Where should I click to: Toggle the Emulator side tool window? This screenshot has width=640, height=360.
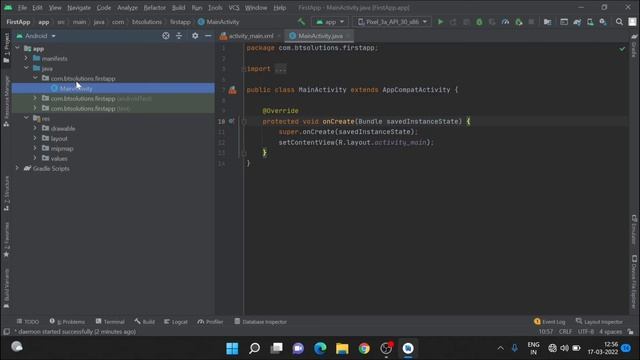tap(634, 229)
